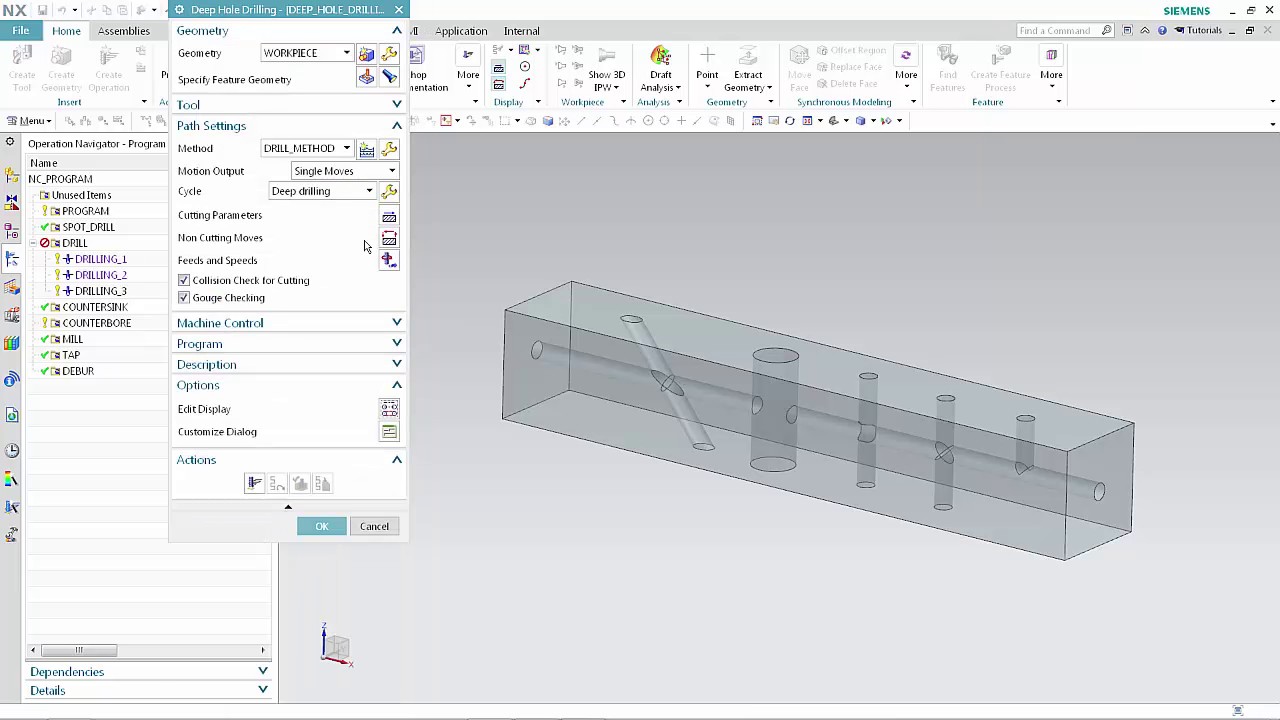Screen dimensions: 1280x720
Task: Open the Menu dropdown in the top border bar
Action: pyautogui.click(x=30, y=121)
